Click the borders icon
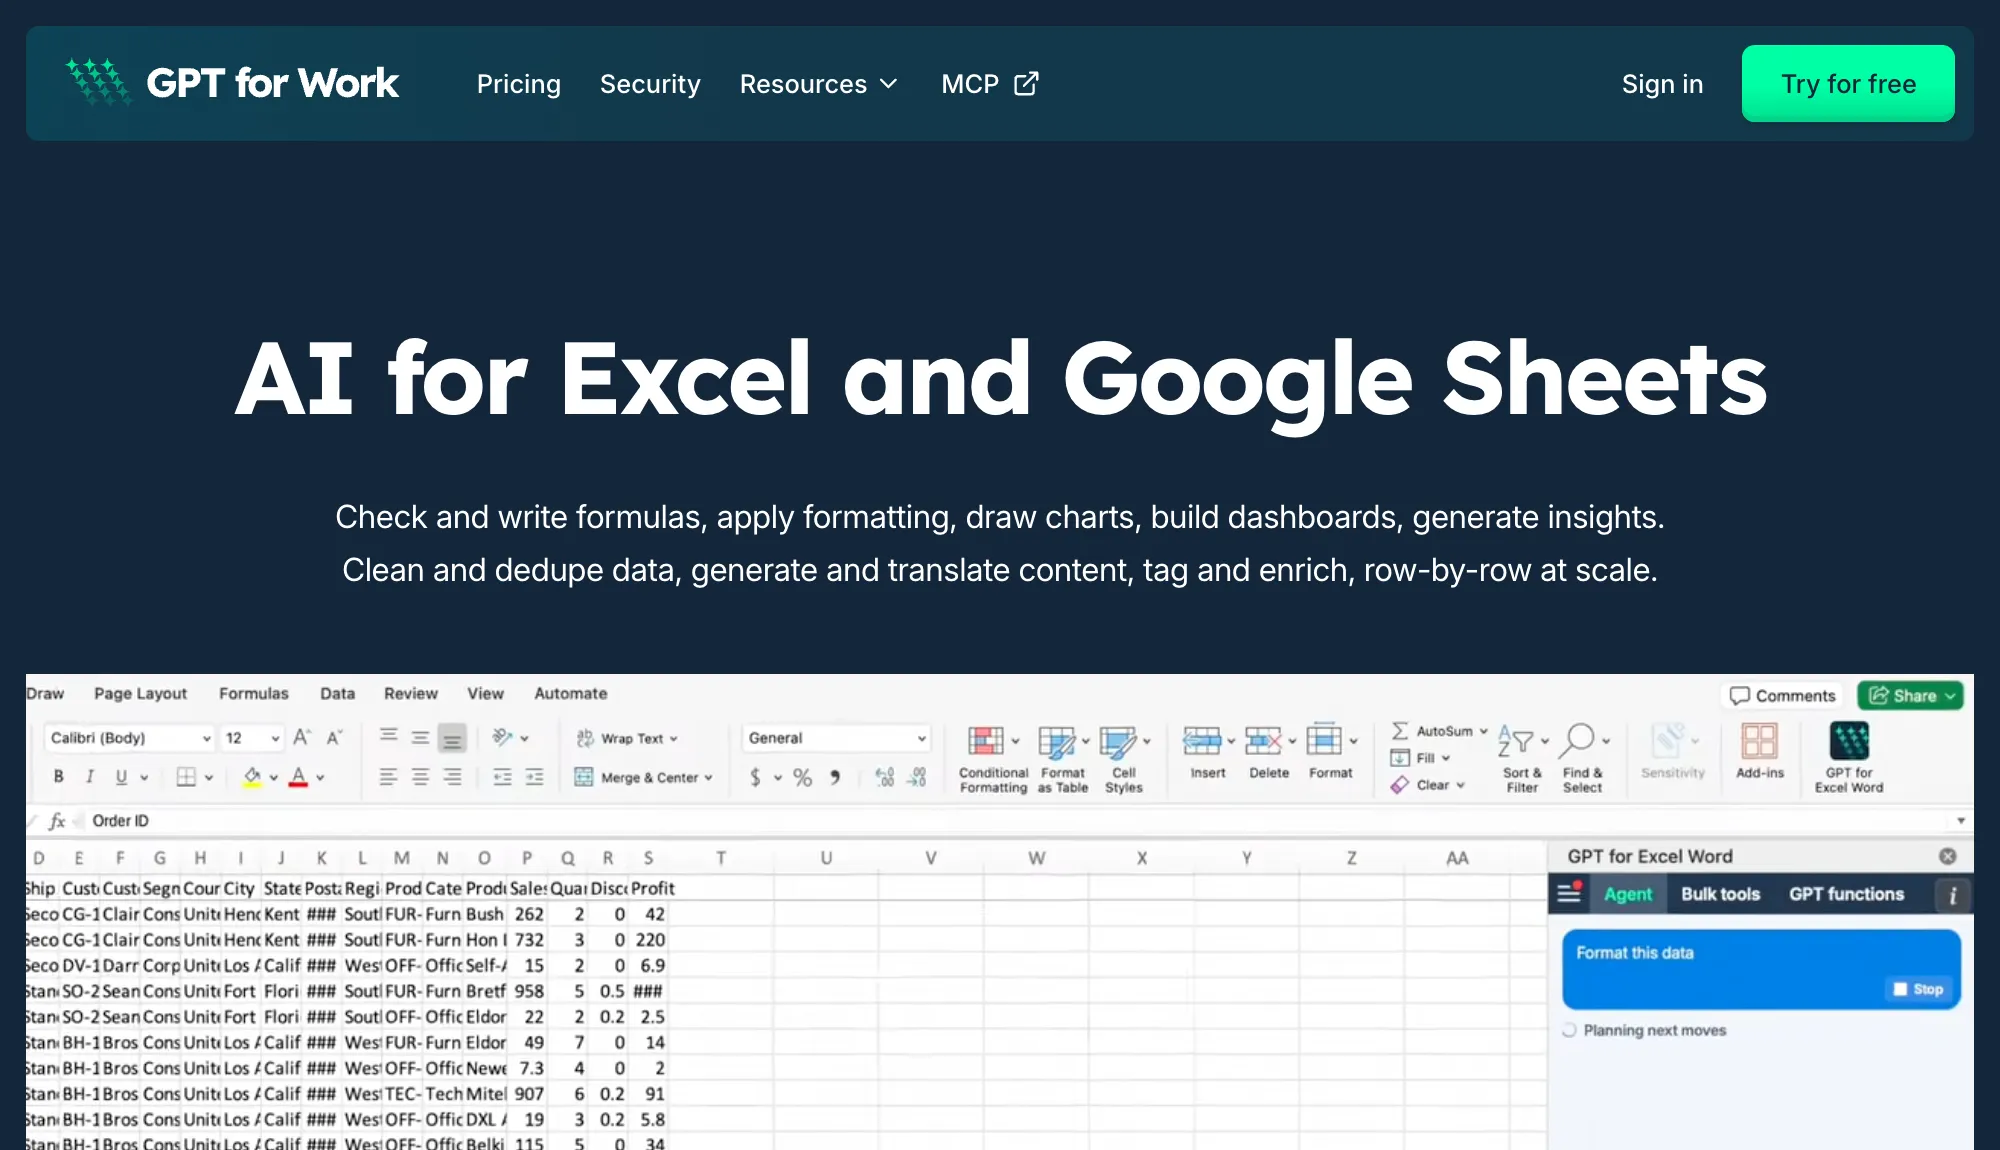The image size is (2000, 1150). point(186,776)
